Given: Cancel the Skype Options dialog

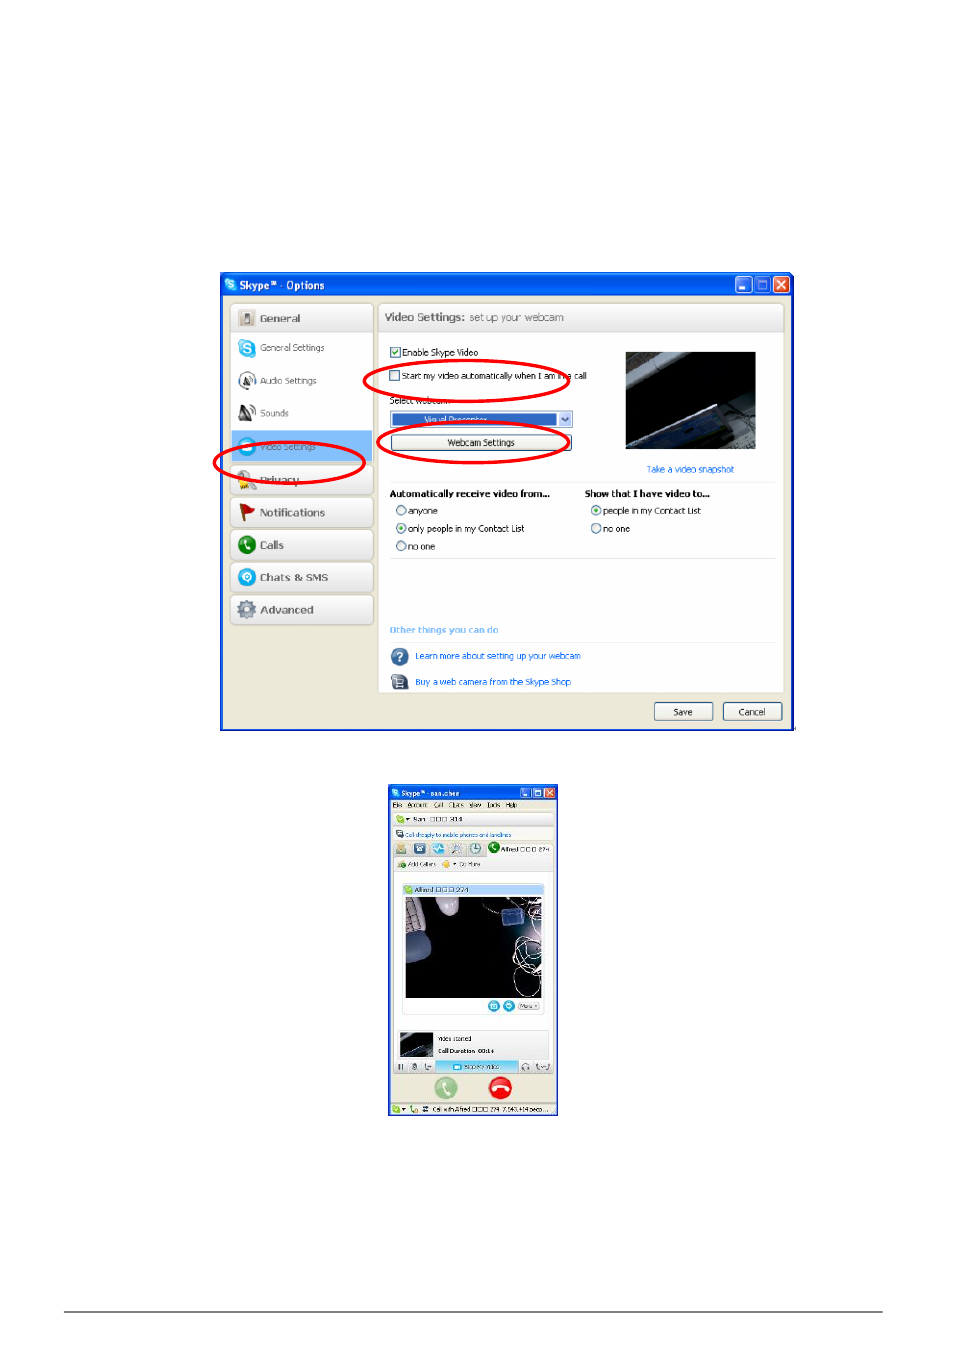Looking at the screenshot, I should point(752,712).
